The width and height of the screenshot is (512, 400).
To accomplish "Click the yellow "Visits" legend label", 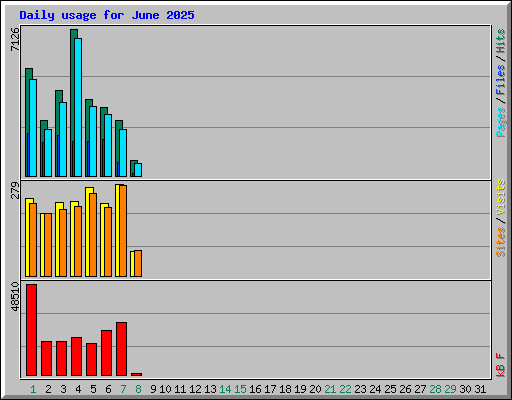I will point(500,197).
